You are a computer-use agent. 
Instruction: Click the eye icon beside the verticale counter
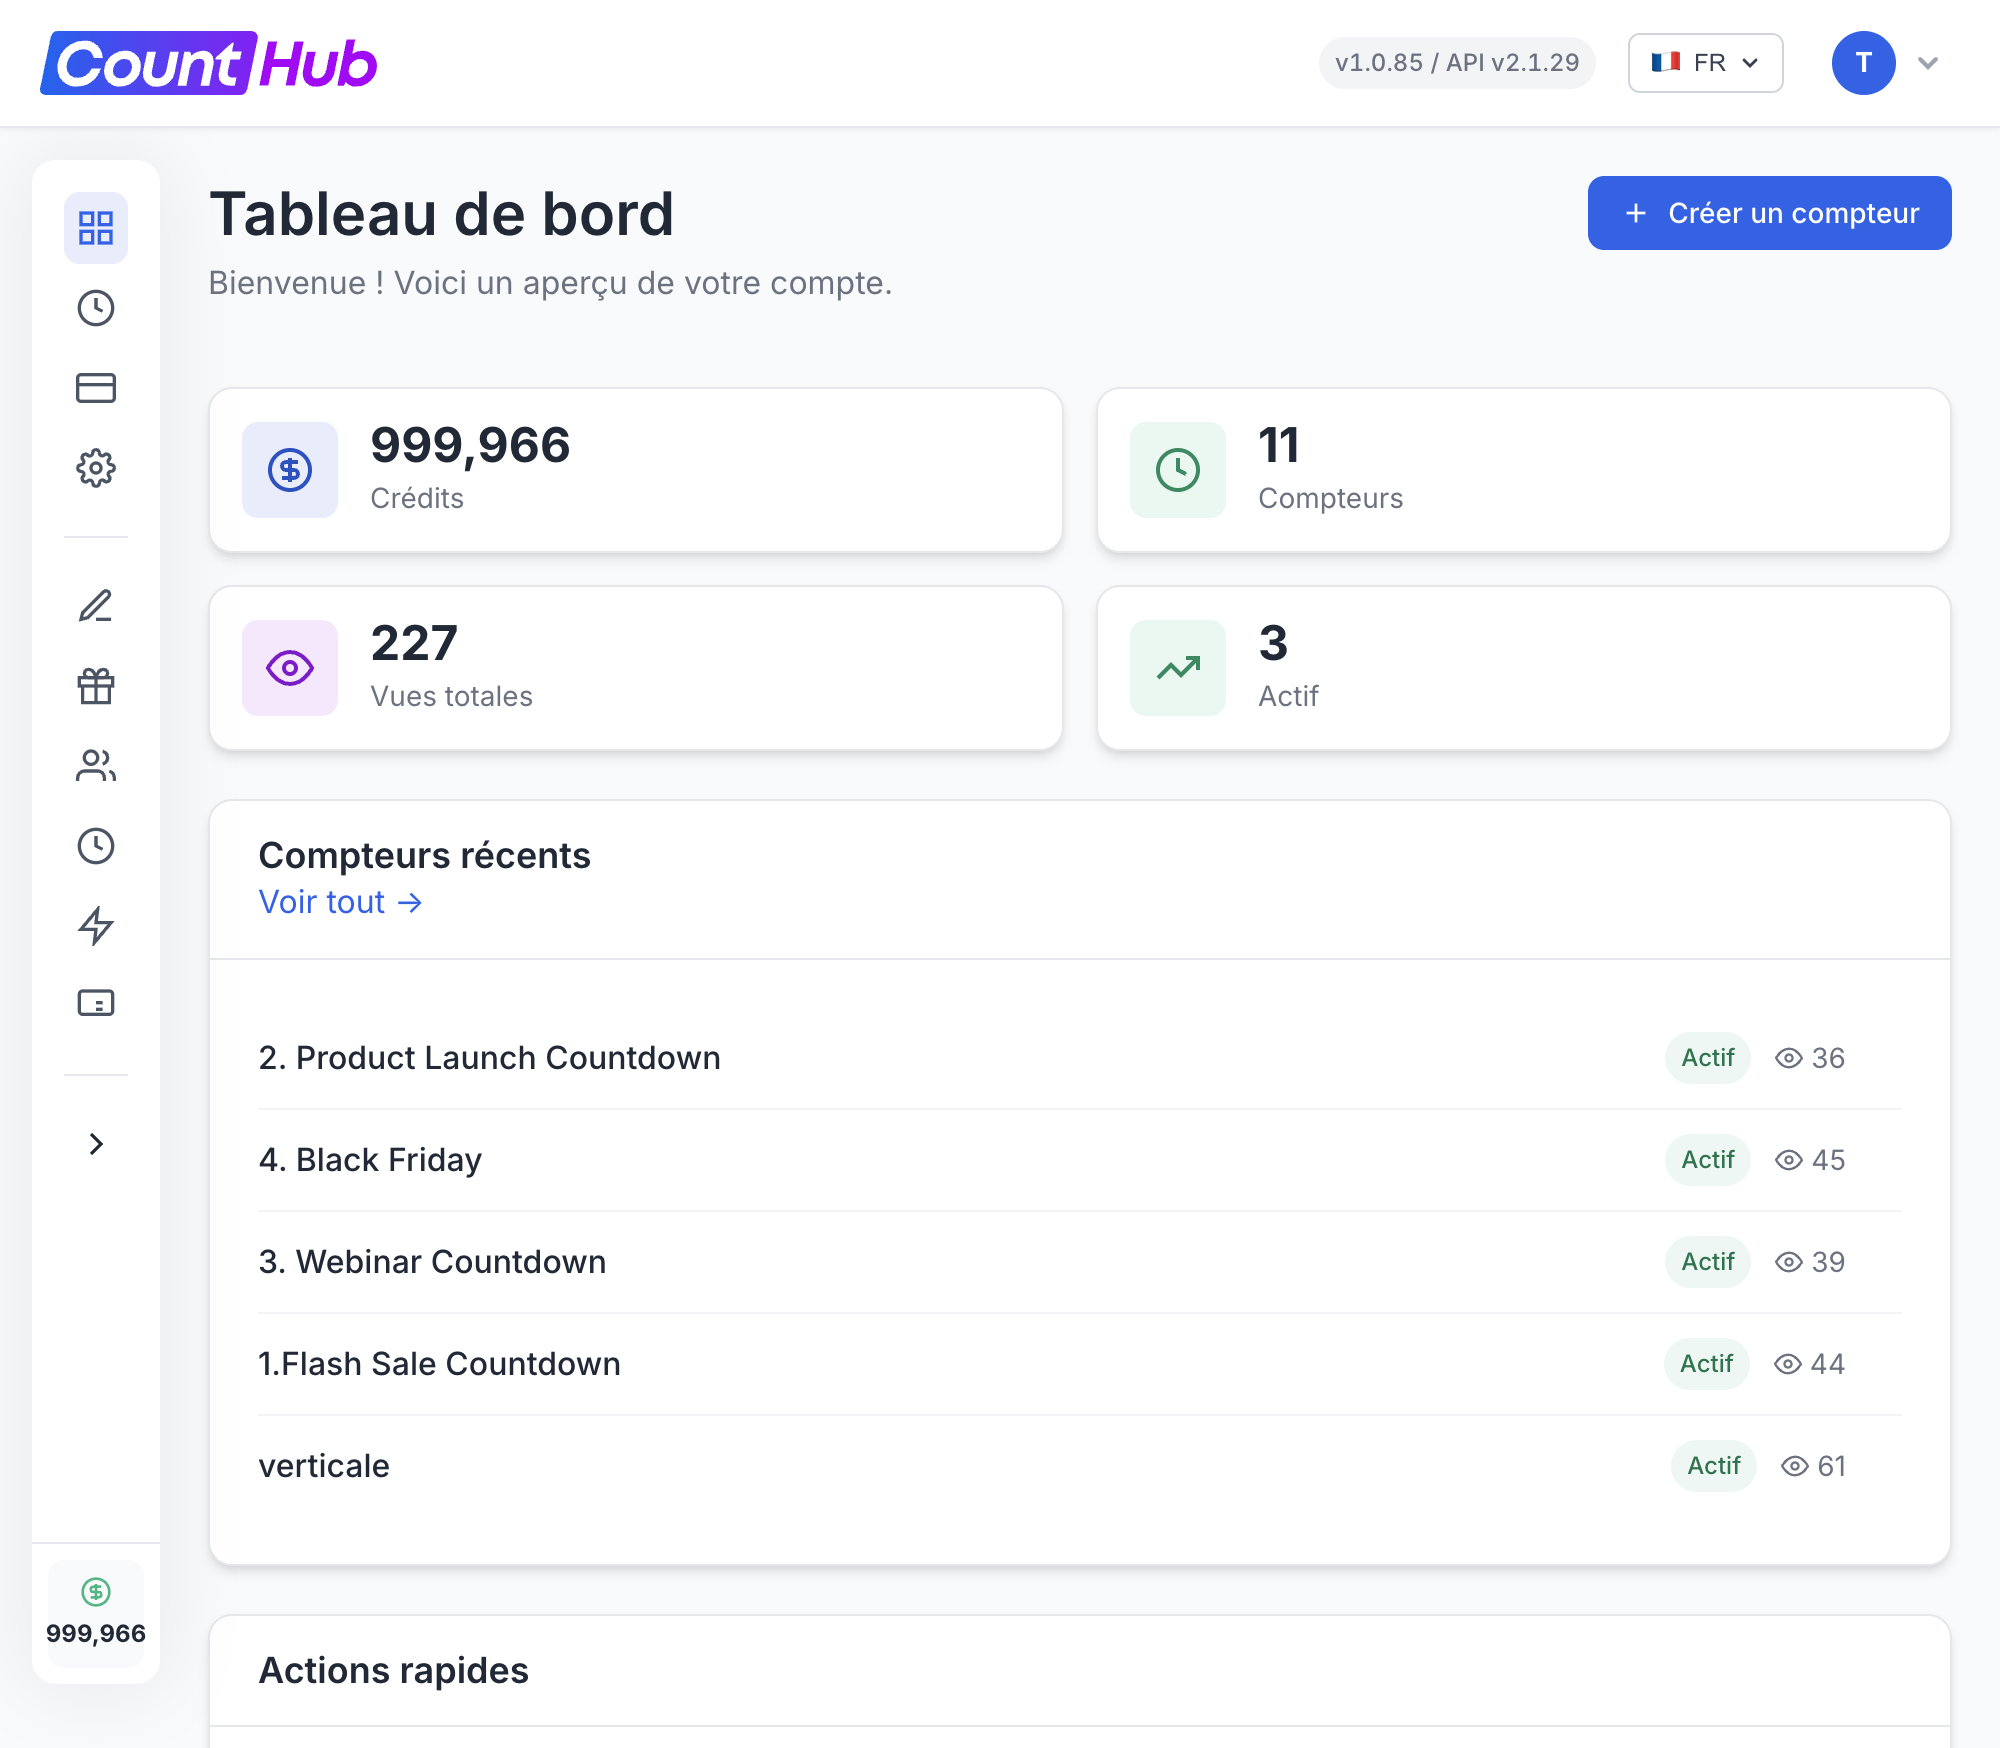point(1795,1466)
